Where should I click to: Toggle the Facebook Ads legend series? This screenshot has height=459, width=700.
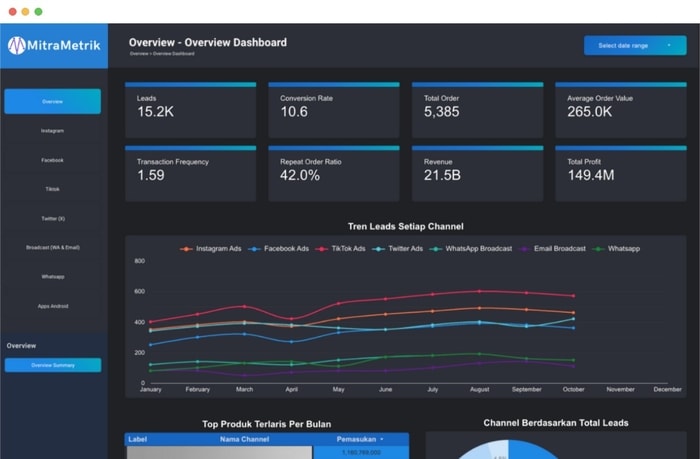(x=278, y=249)
